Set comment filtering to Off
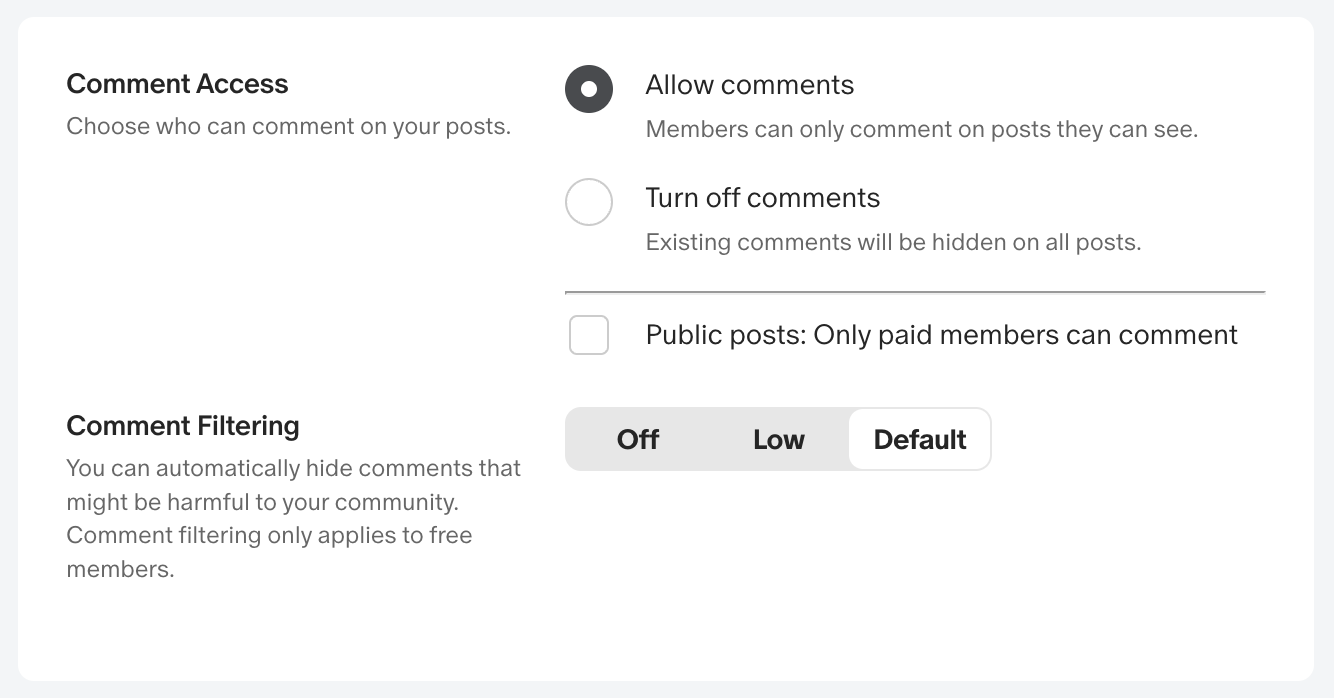Viewport: 1334px width, 698px height. click(x=638, y=439)
